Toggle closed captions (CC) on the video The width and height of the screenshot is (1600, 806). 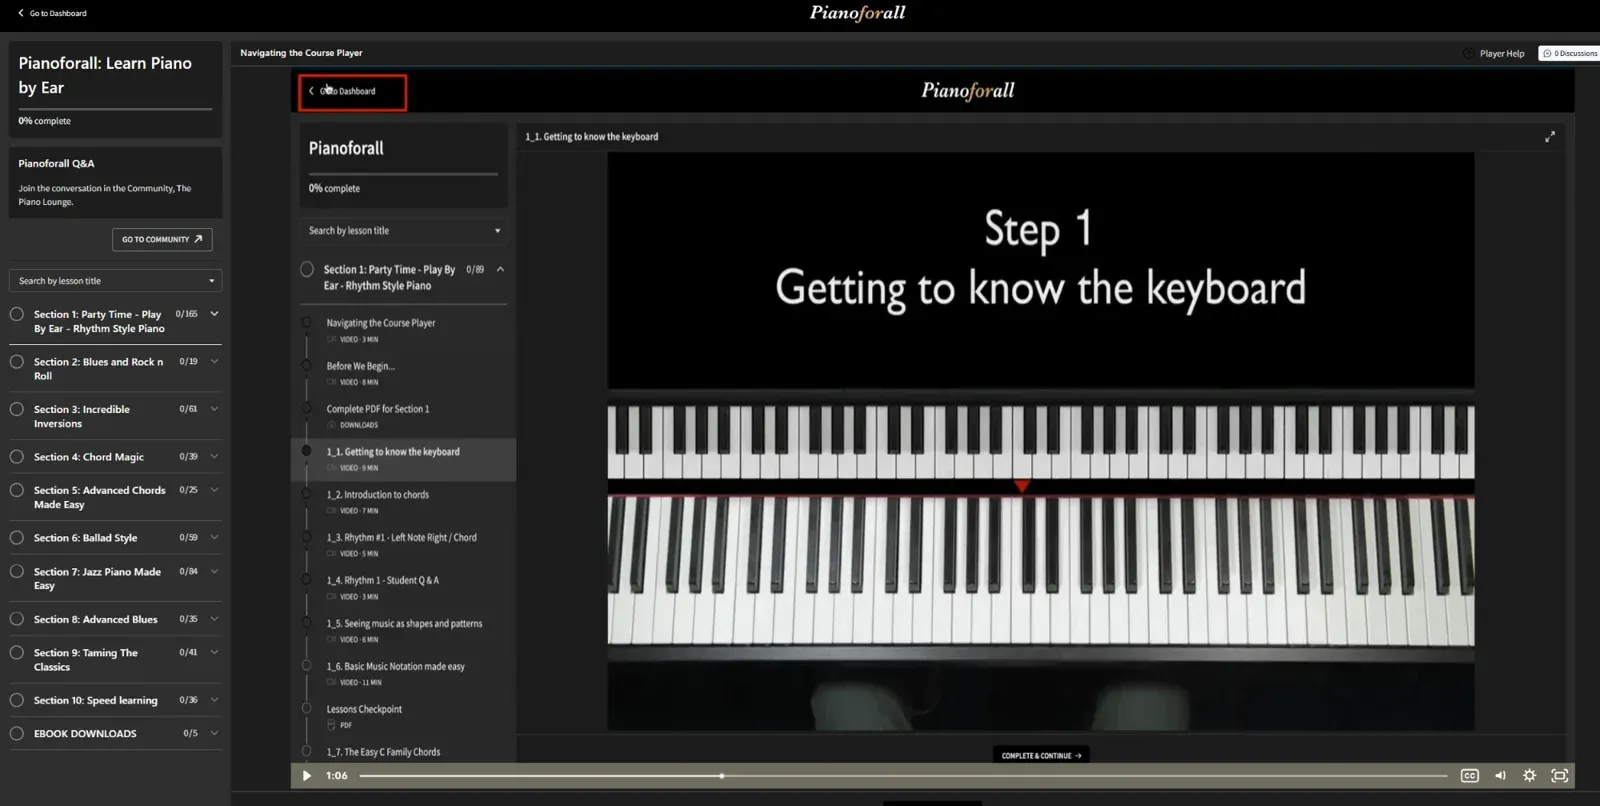[x=1469, y=776]
